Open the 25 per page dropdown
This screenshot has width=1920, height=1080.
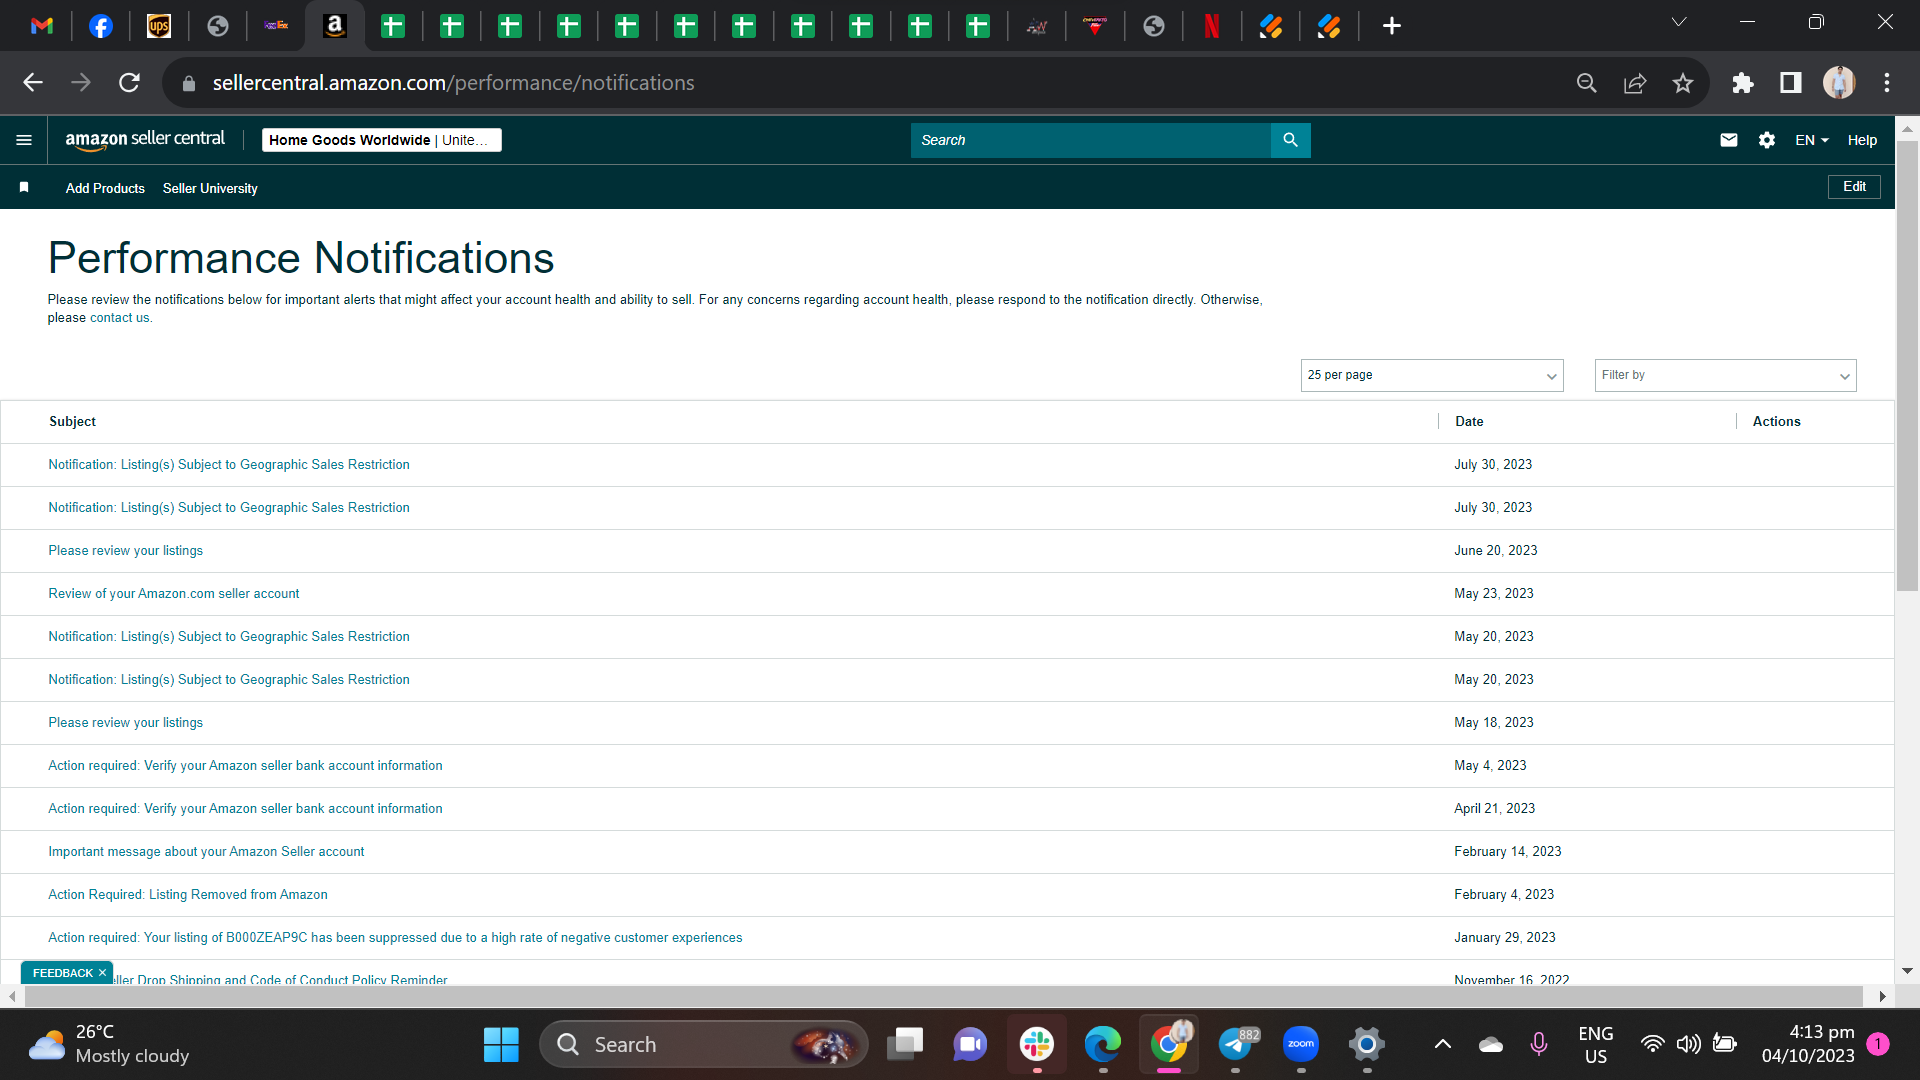1432,375
